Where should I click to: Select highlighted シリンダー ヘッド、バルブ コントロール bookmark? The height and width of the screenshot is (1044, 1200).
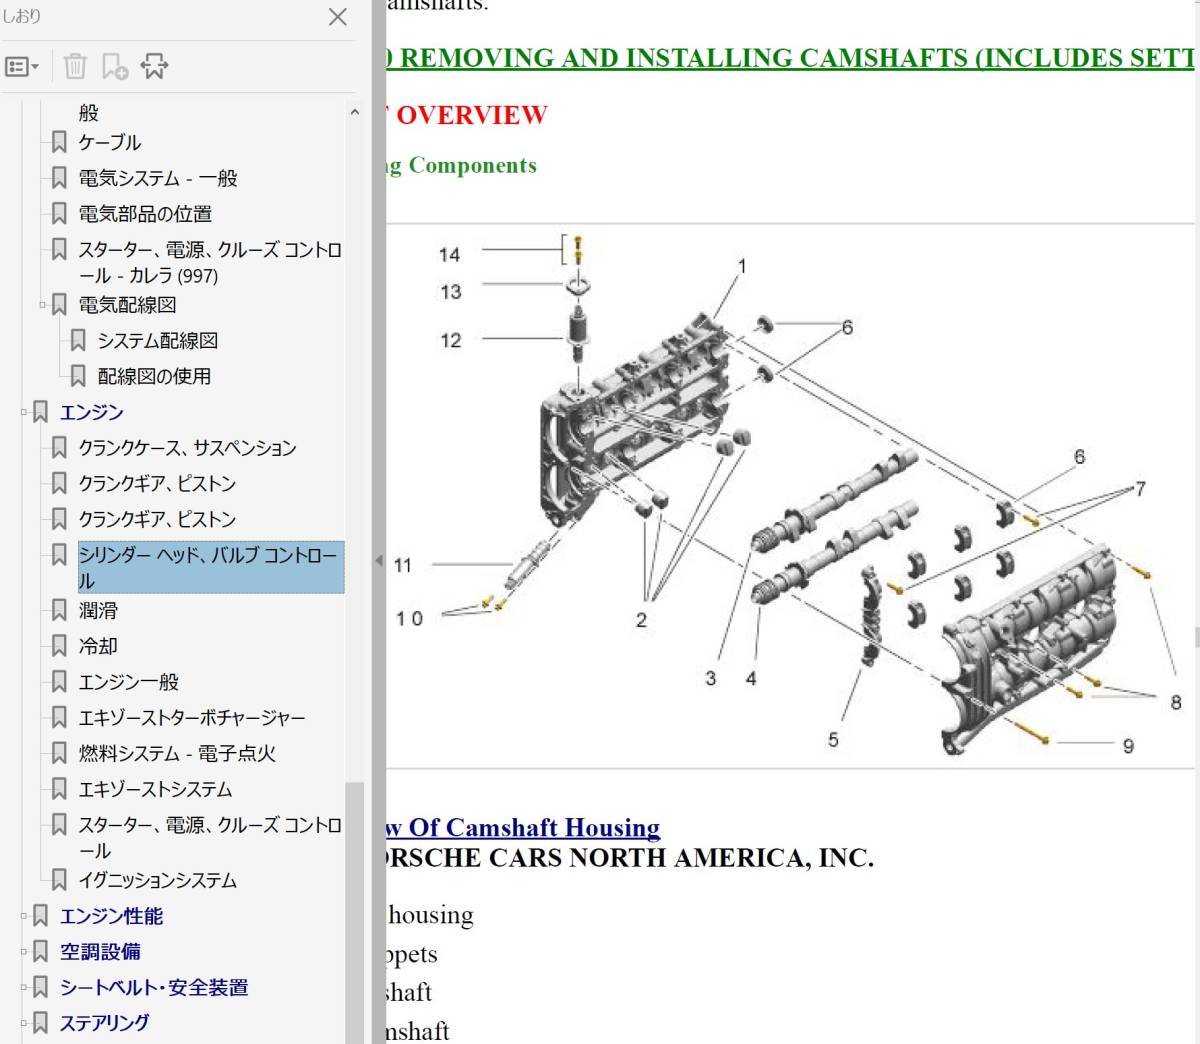pos(211,567)
